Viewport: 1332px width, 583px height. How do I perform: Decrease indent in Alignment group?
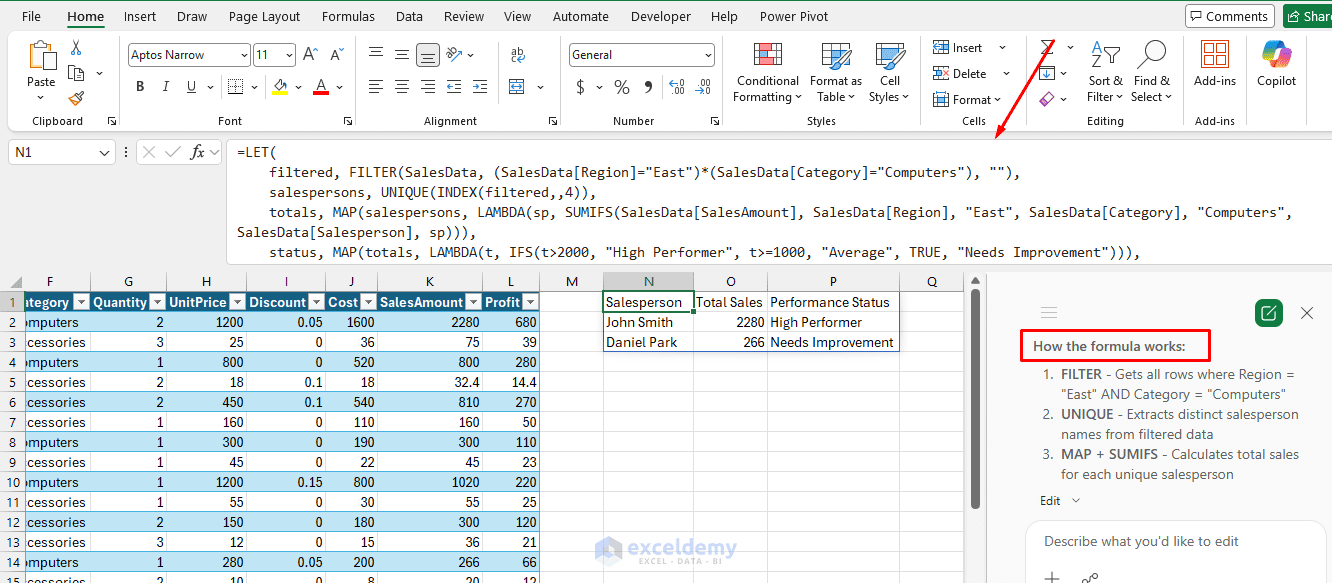pyautogui.click(x=455, y=87)
